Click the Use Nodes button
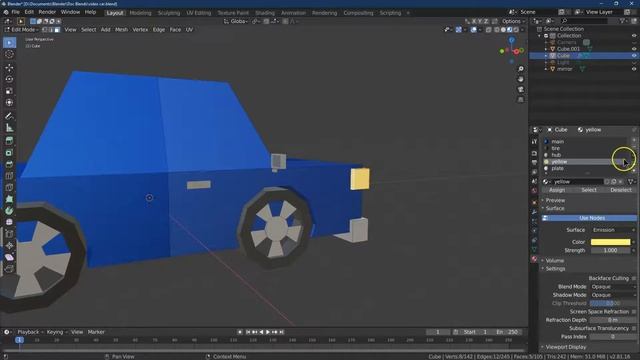Screen dimensions: 640x360 pos(589,218)
